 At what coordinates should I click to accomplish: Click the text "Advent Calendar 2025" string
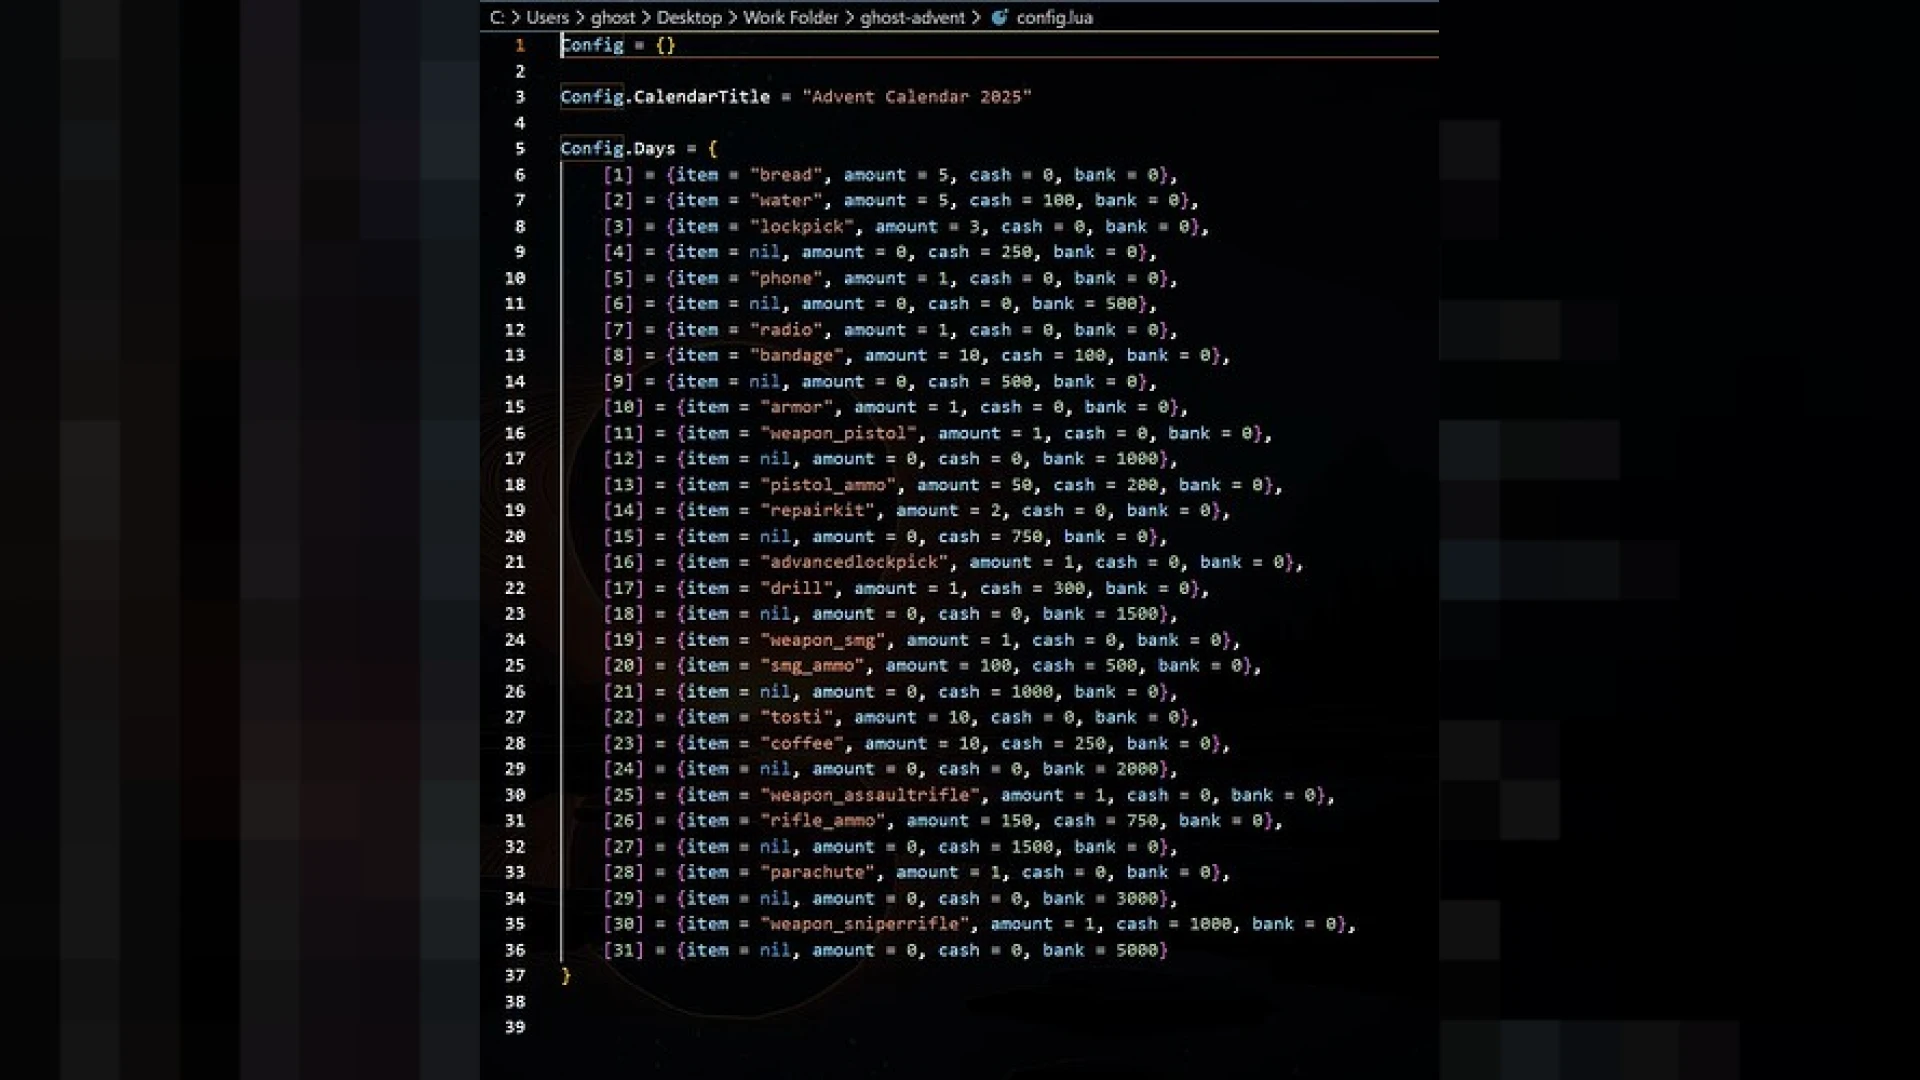[916, 97]
